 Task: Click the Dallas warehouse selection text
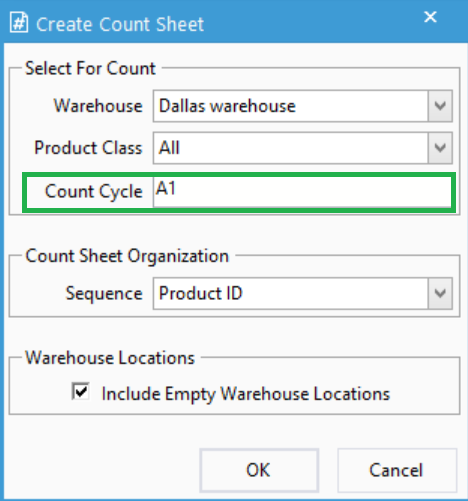click(227, 106)
